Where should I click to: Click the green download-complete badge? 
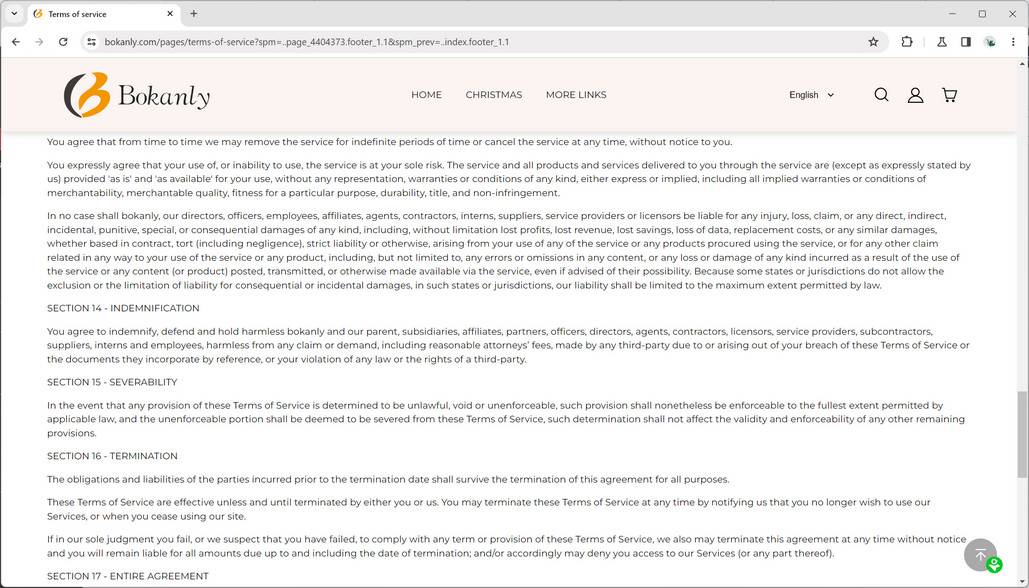pyautogui.click(x=993, y=564)
